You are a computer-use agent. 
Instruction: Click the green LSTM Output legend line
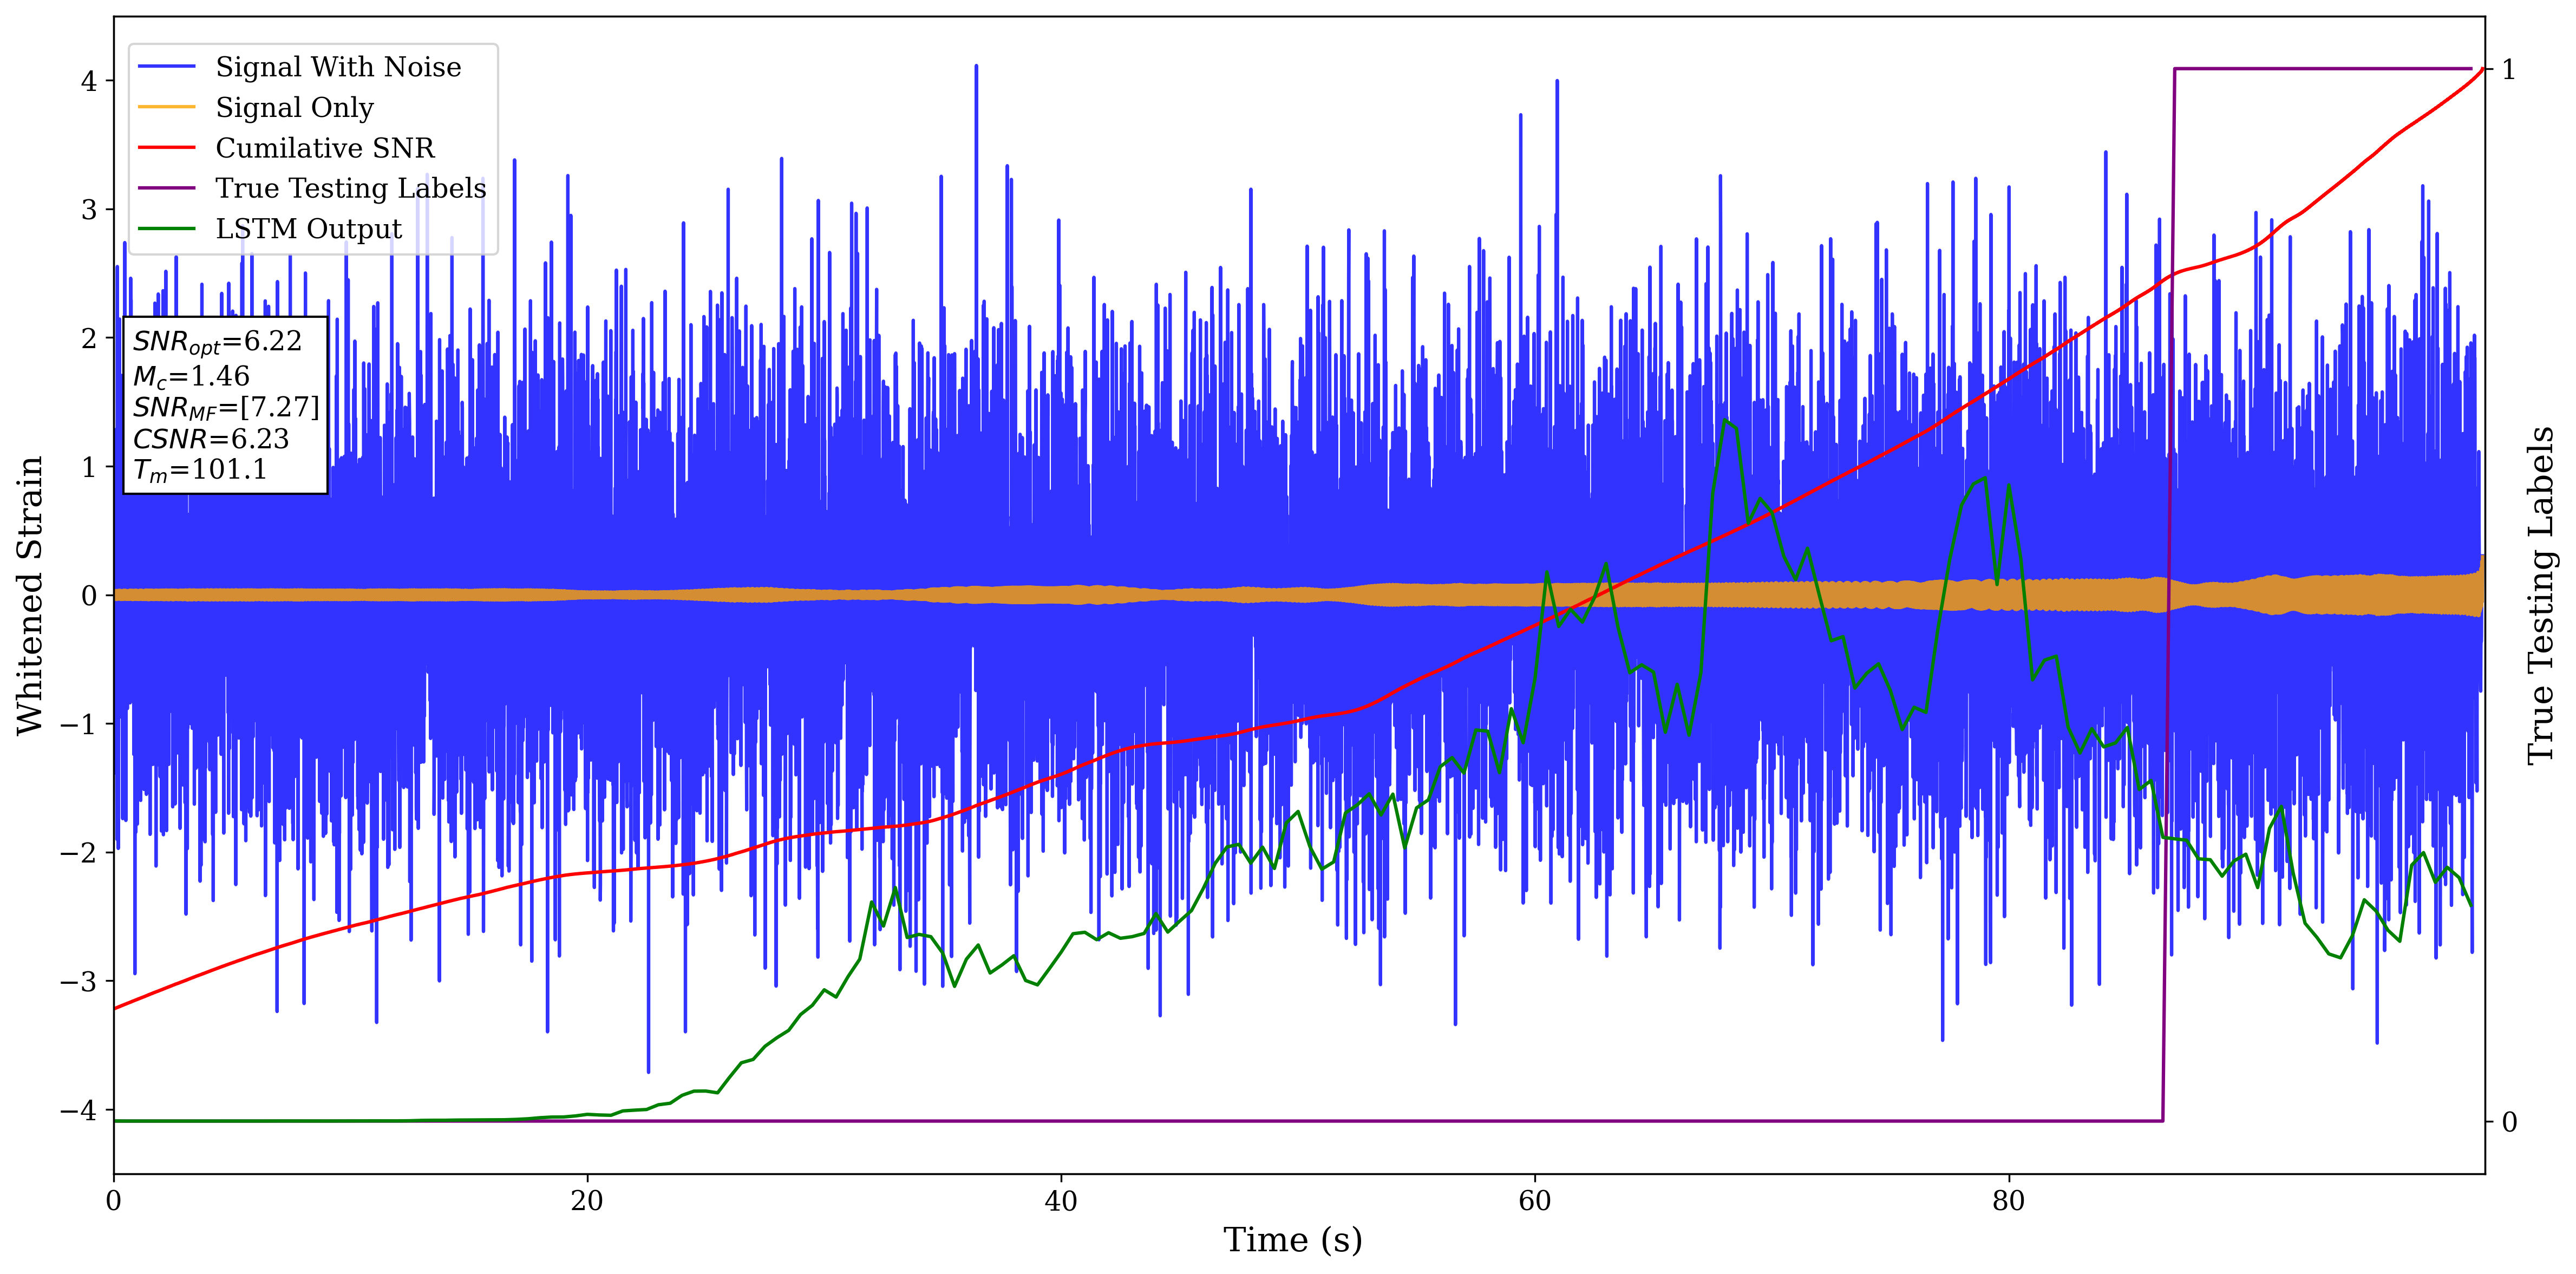coord(166,229)
